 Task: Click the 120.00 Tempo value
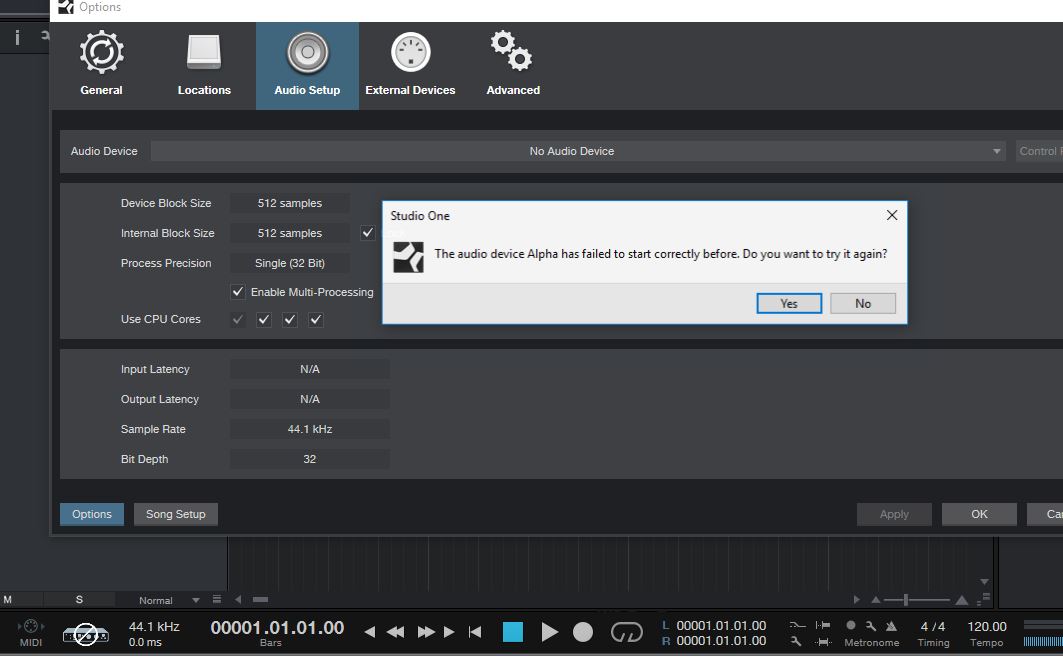[986, 627]
